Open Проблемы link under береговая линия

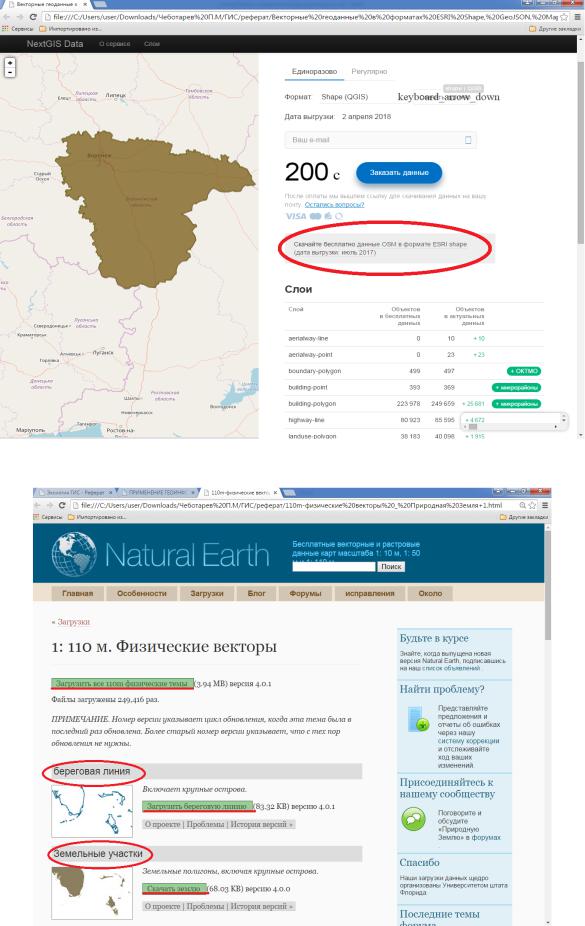(x=206, y=824)
